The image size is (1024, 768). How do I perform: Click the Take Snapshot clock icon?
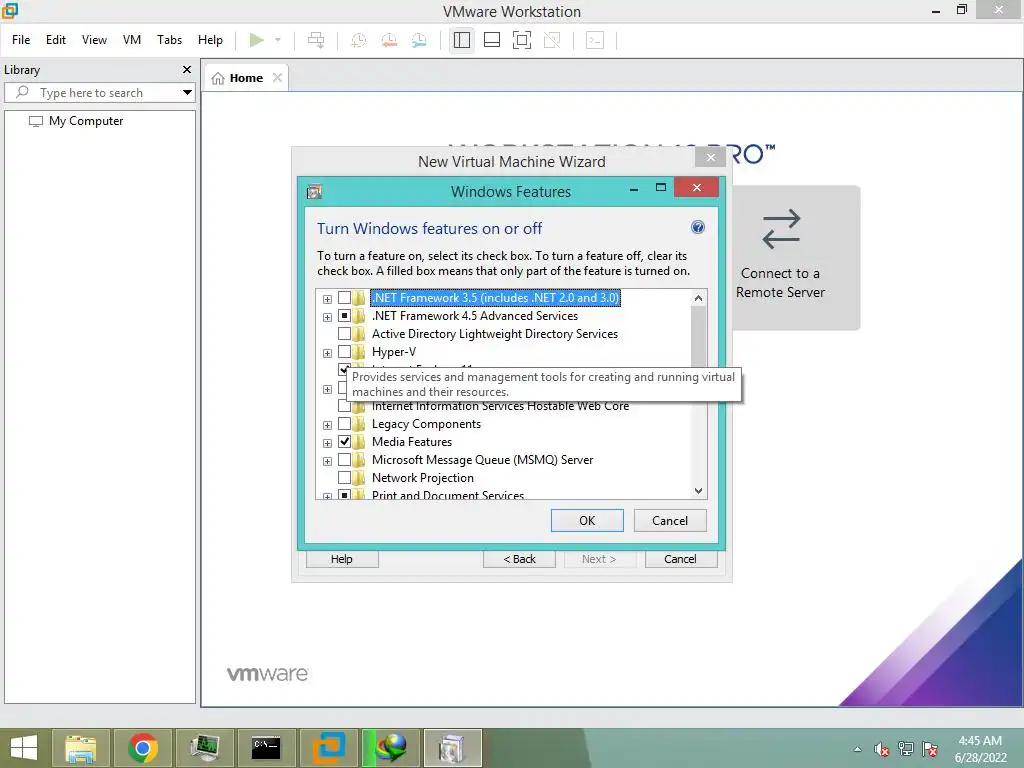pyautogui.click(x=359, y=40)
